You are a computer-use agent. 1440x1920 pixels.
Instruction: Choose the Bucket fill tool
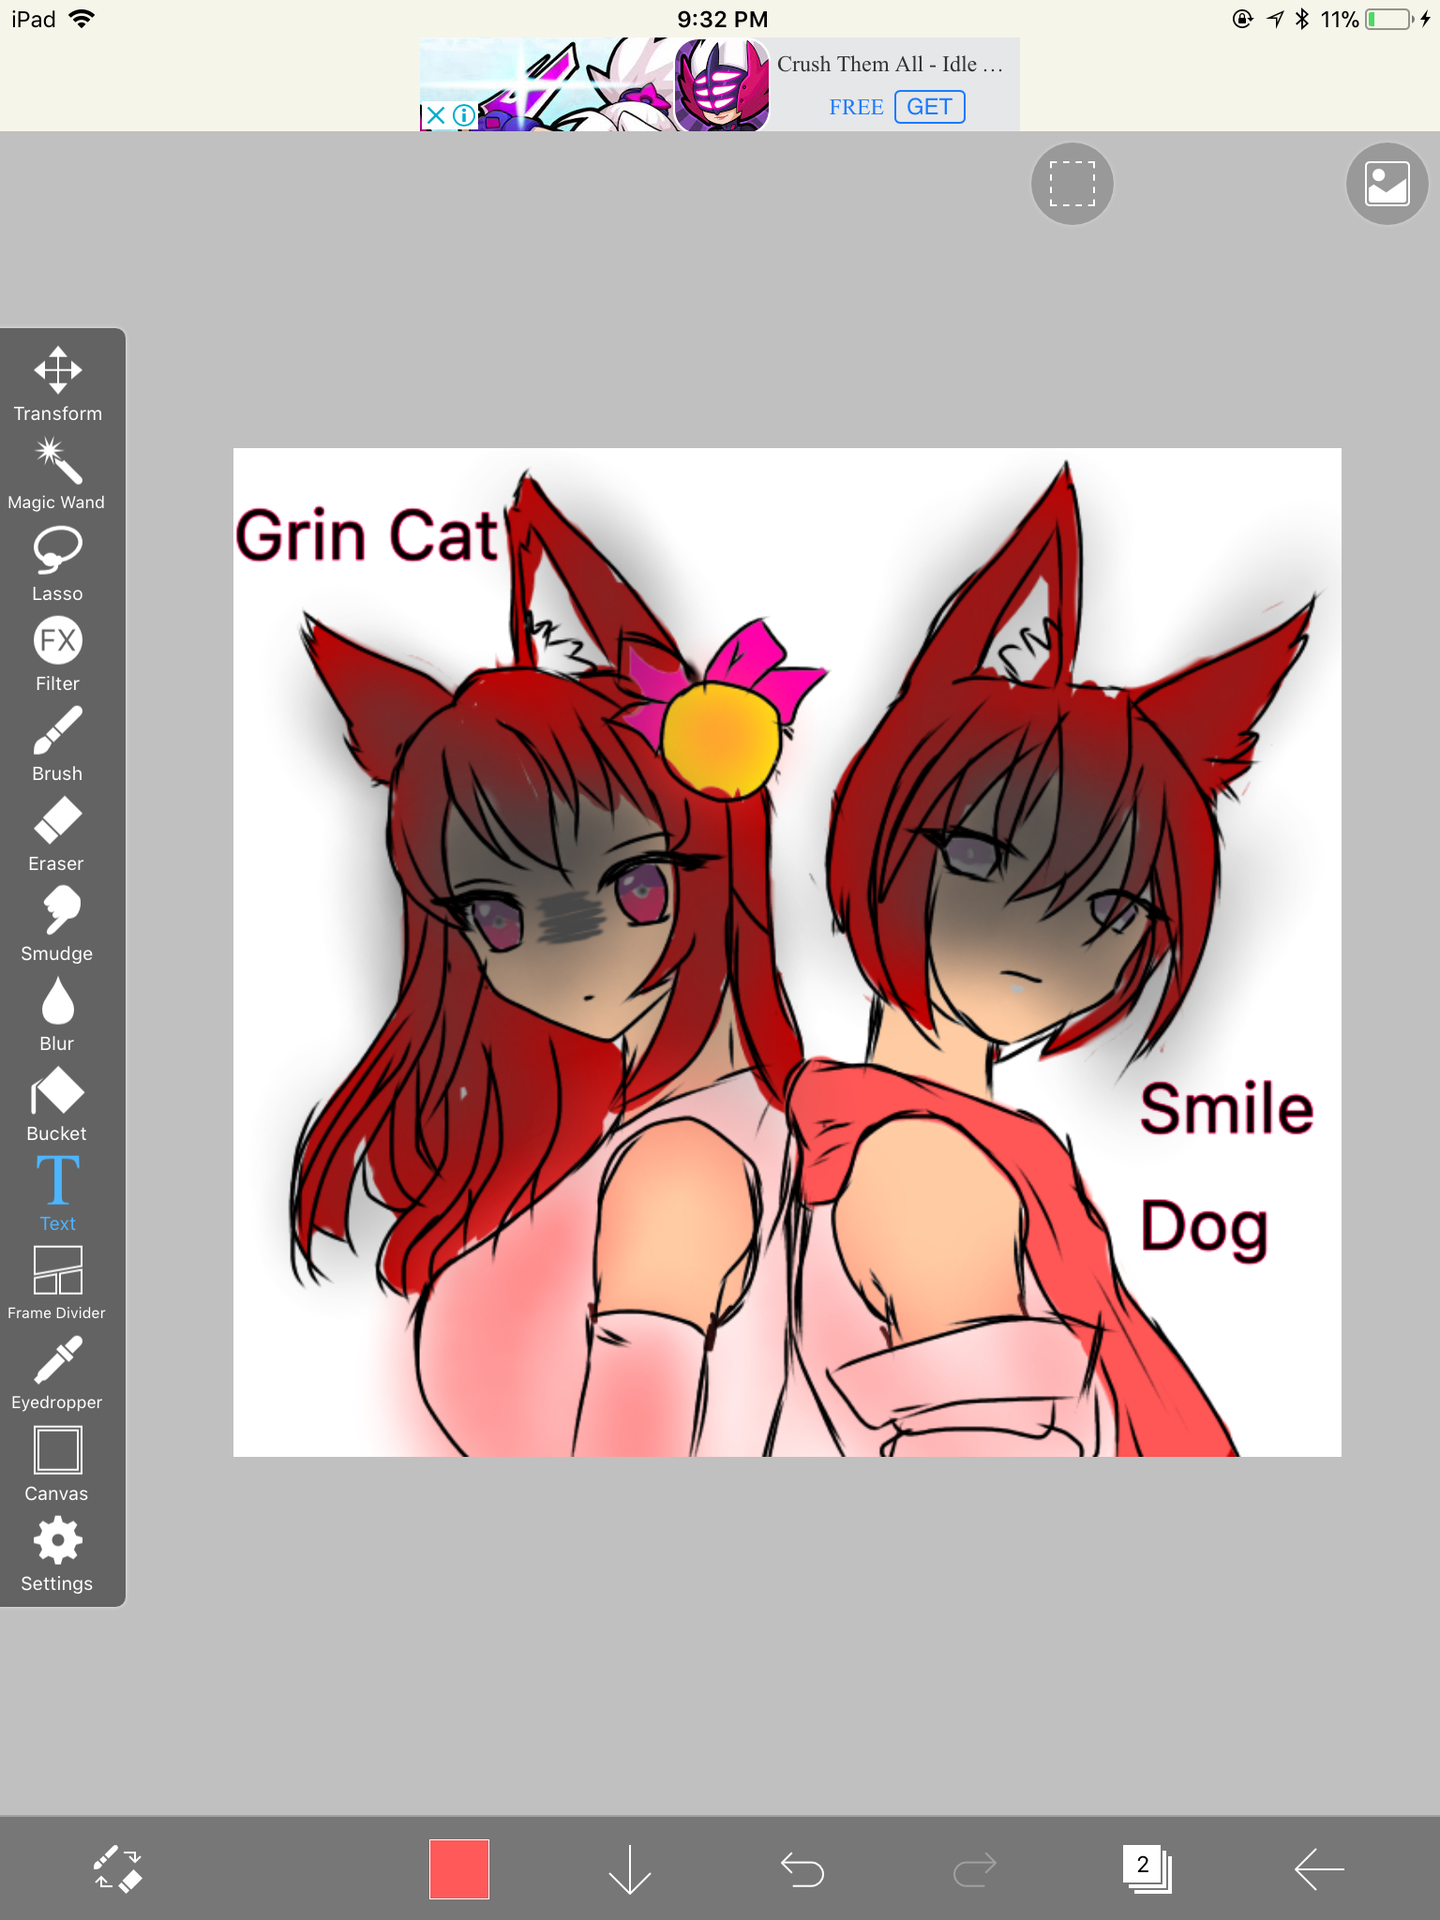click(57, 1104)
